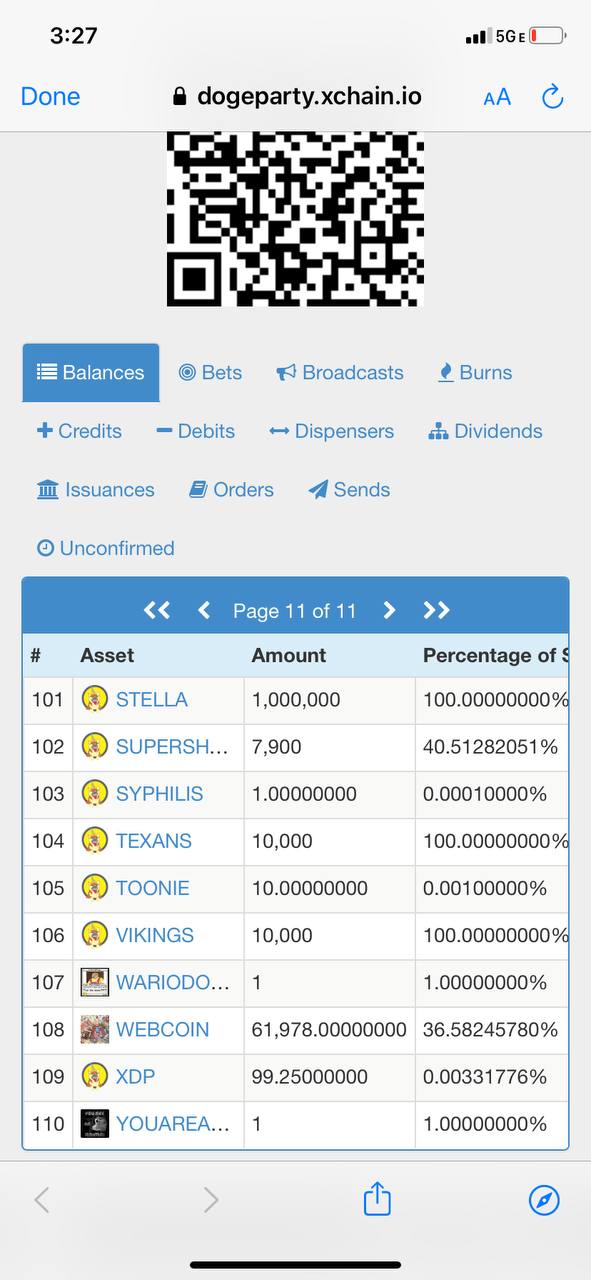
Task: Tap the battery indicator in status bar
Action: (x=548, y=36)
